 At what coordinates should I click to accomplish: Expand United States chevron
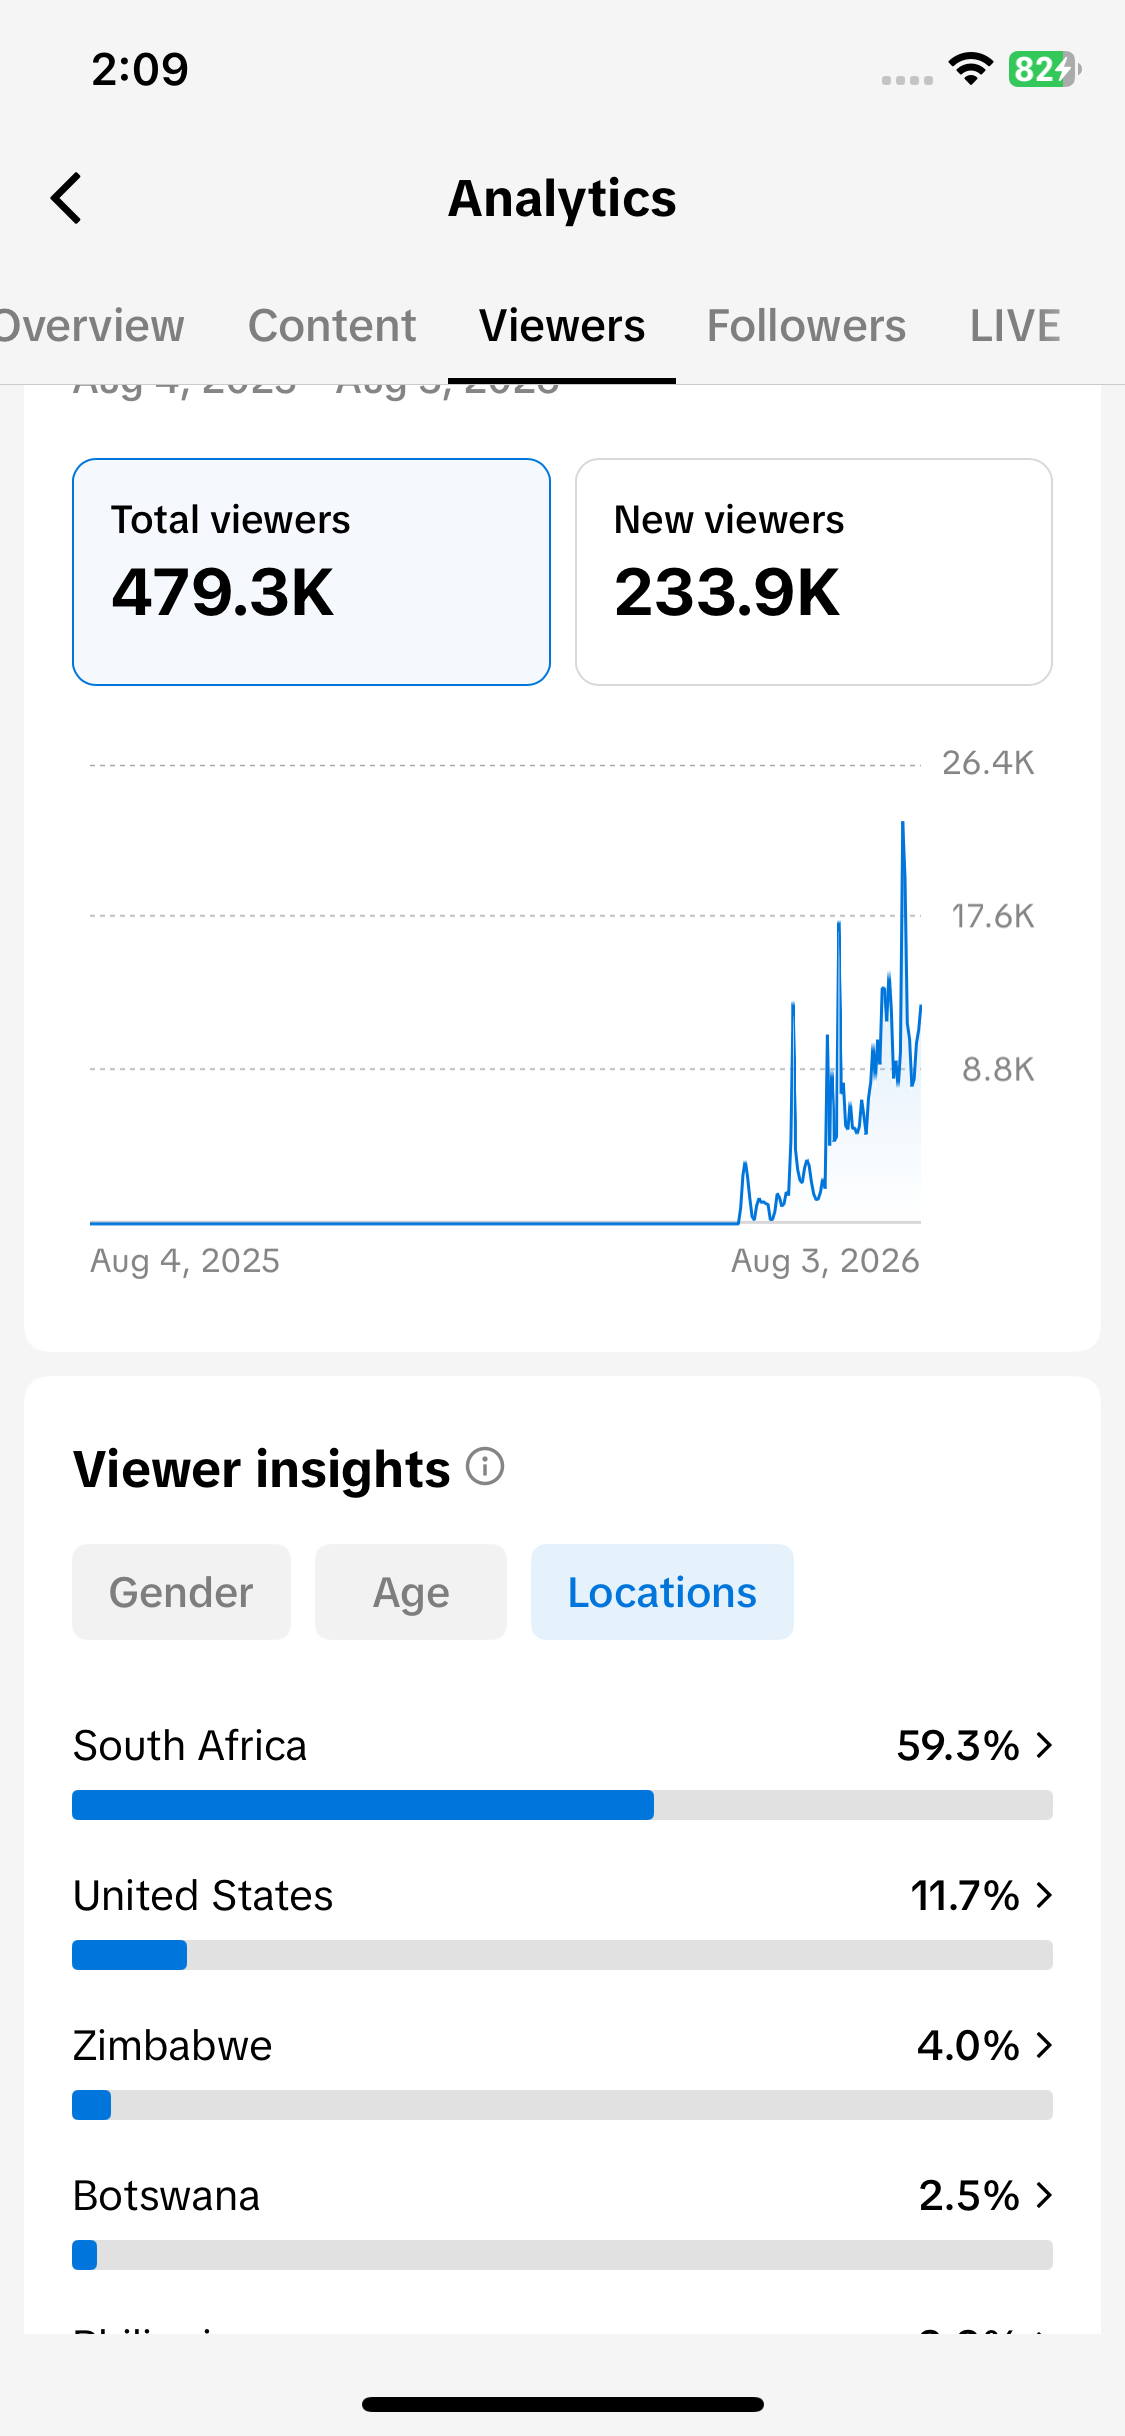click(x=1044, y=1895)
